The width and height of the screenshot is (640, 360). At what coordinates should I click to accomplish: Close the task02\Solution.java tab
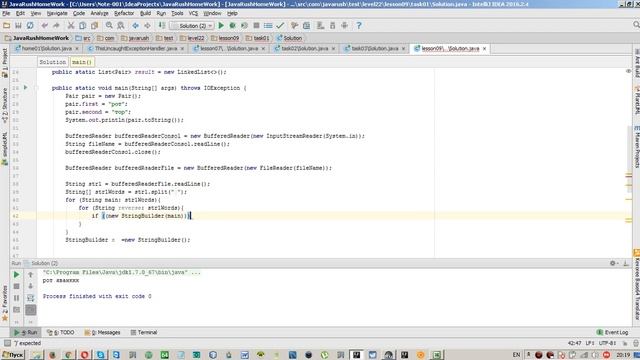333,49
